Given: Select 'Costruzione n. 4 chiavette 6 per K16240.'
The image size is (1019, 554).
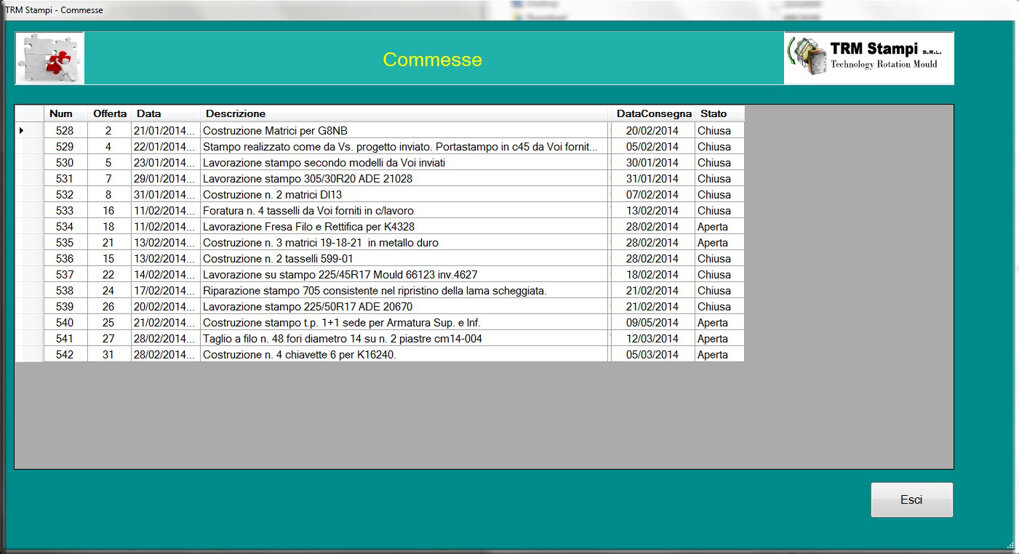Looking at the screenshot, I should click(406, 354).
